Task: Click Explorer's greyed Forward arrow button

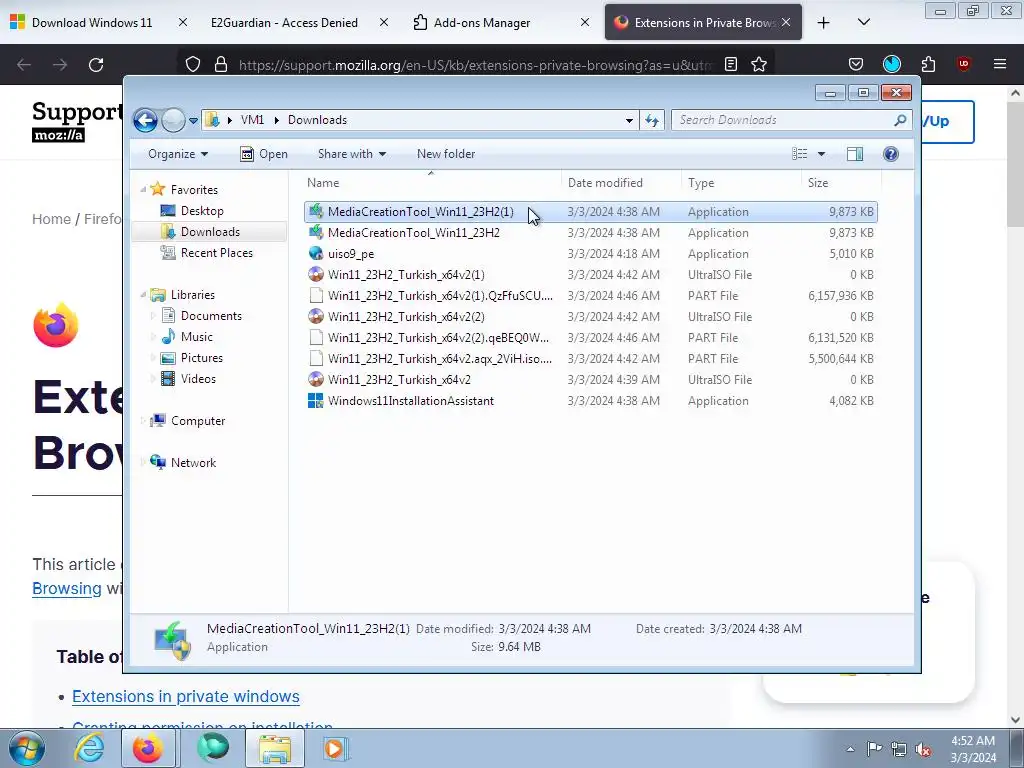Action: click(x=173, y=120)
